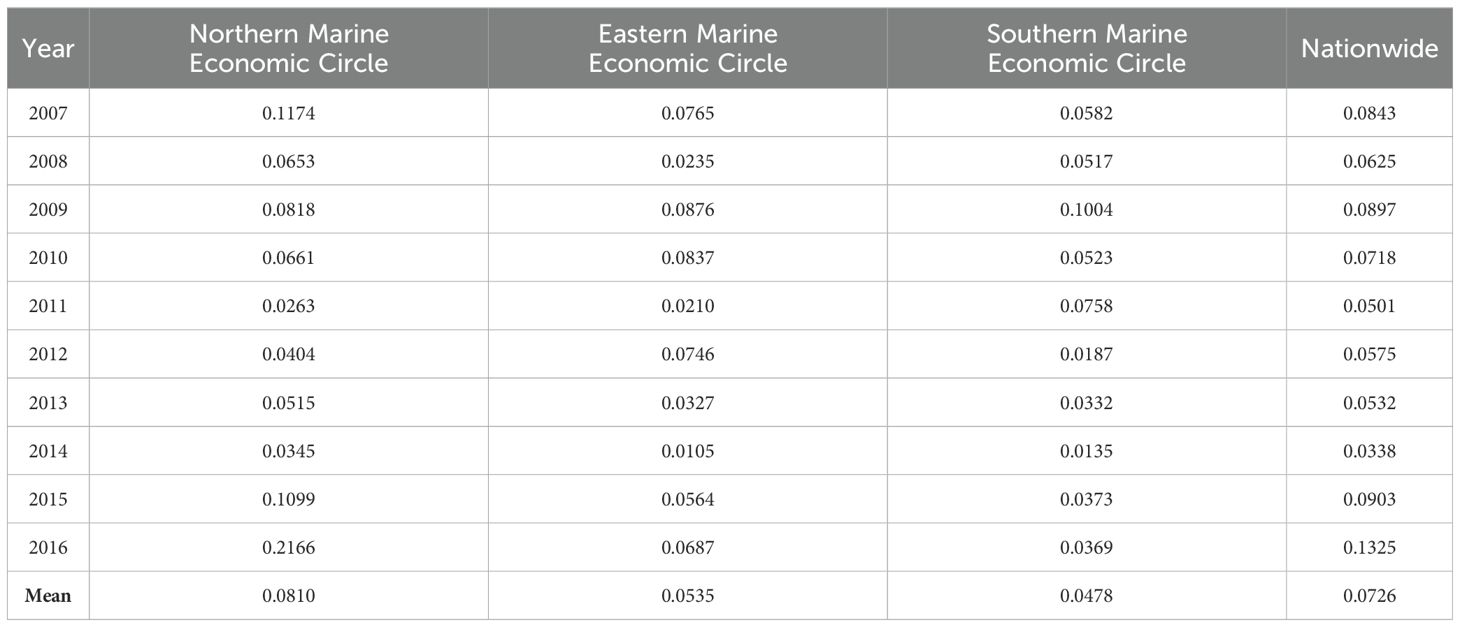Viewport: 1460px width, 627px height.
Task: Select the Eastern Marine Economic Circle header
Action: [688, 48]
